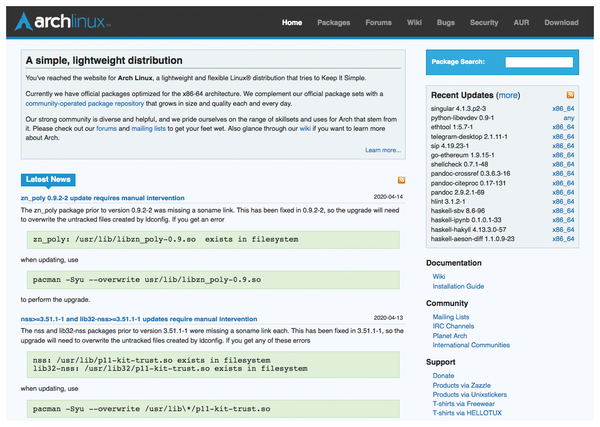Click the Arch Linux logo
This screenshot has width=600, height=427.
pyautogui.click(x=62, y=21)
